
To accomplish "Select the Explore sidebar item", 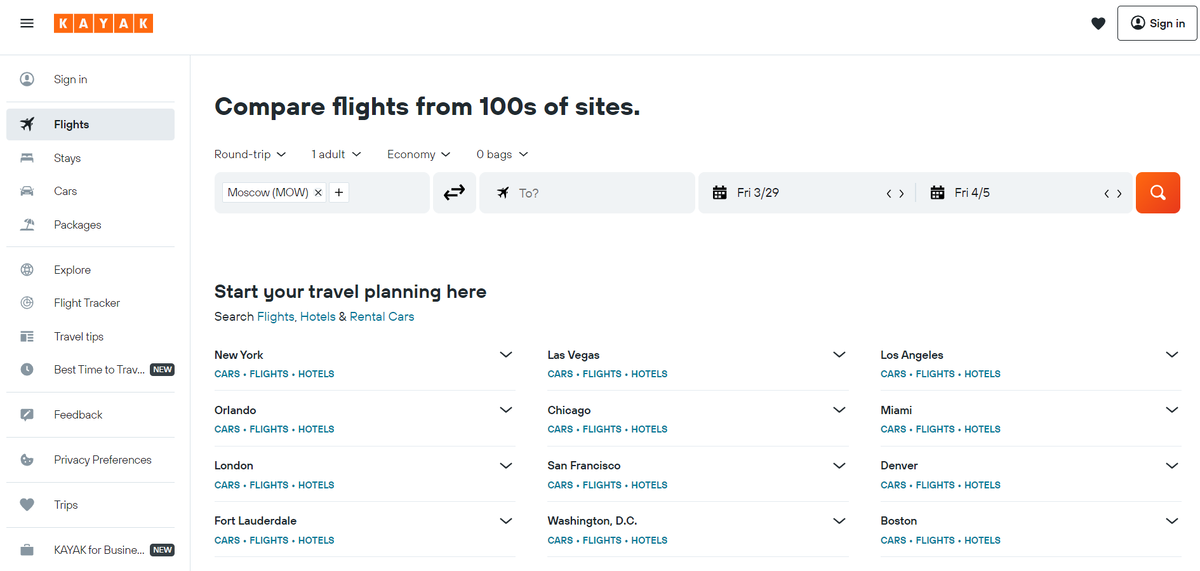I will [72, 270].
